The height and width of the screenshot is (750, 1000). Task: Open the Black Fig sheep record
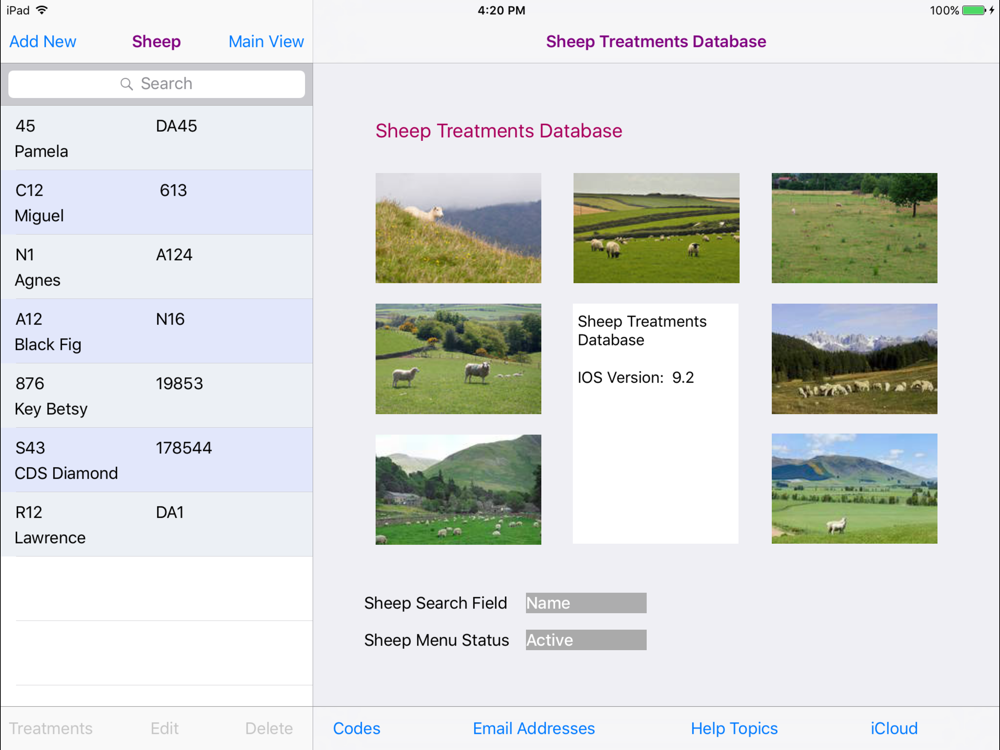[x=156, y=332]
